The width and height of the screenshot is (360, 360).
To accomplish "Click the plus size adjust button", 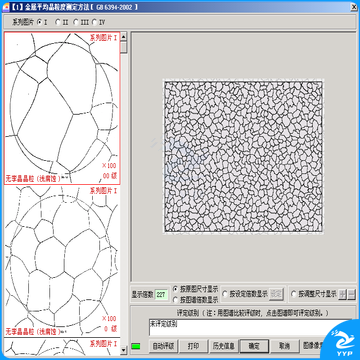I will (342, 294).
